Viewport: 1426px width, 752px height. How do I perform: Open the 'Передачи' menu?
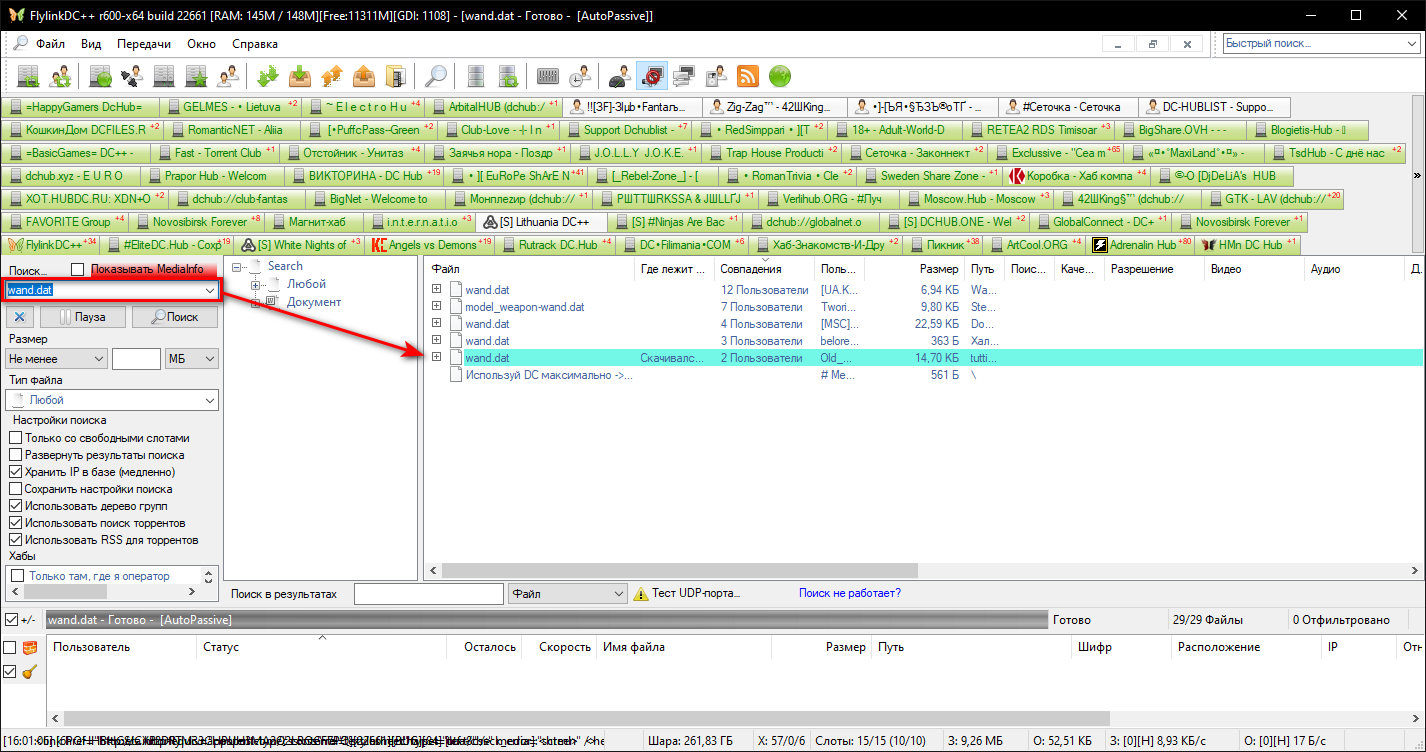pos(143,44)
